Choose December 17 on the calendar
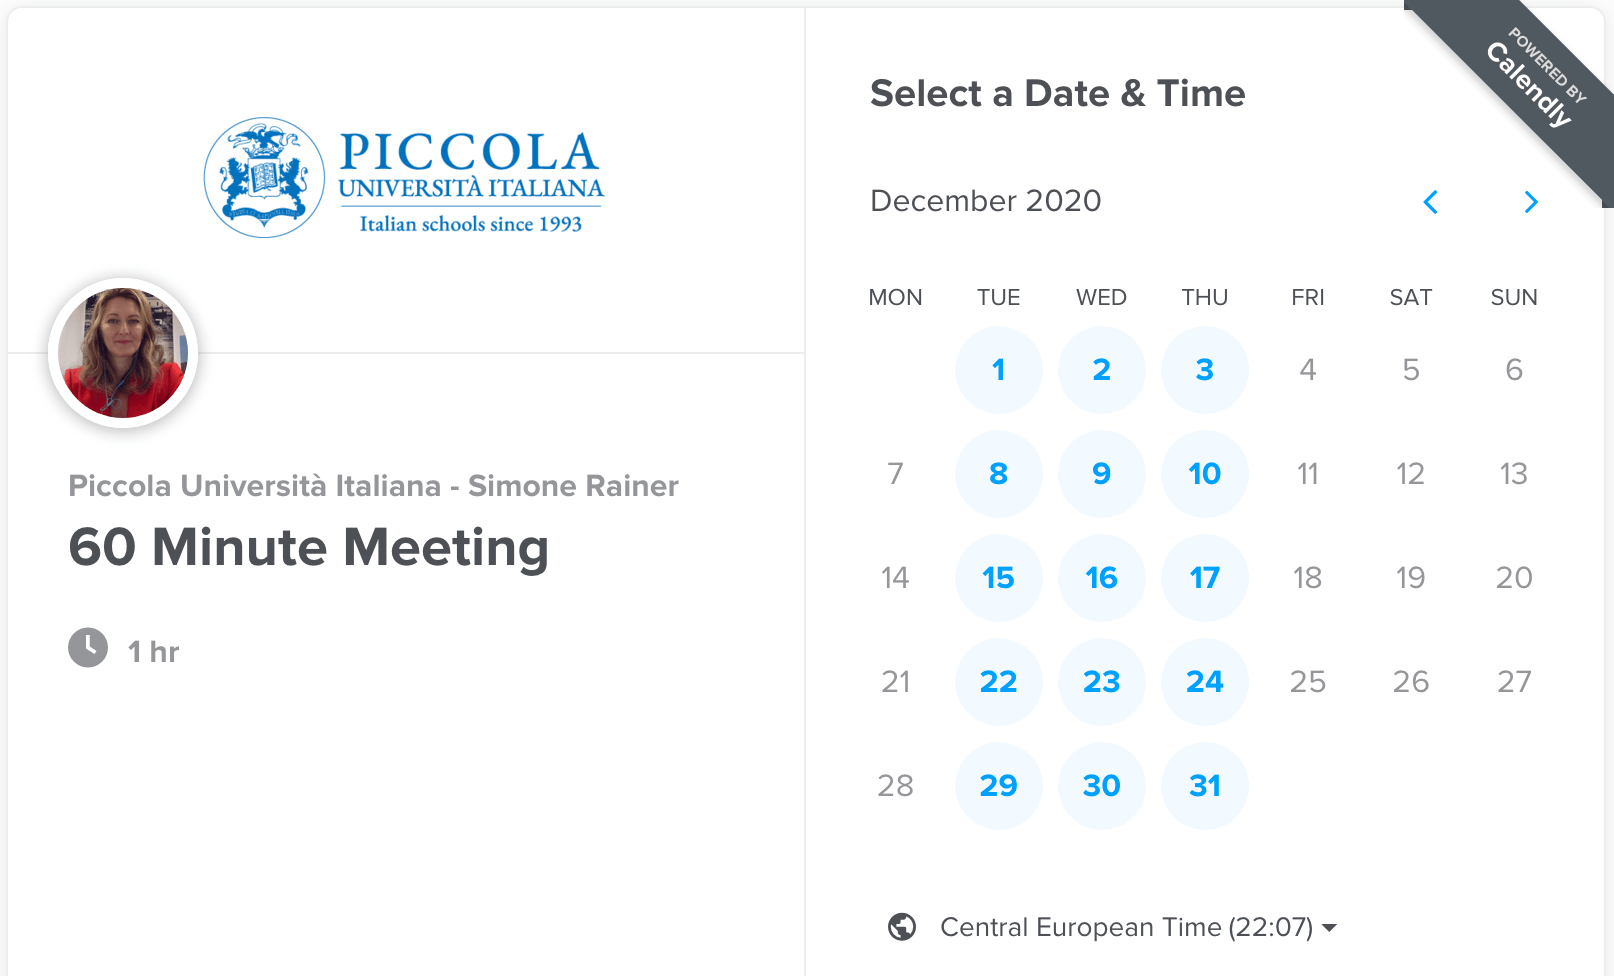This screenshot has width=1614, height=976. [1204, 578]
